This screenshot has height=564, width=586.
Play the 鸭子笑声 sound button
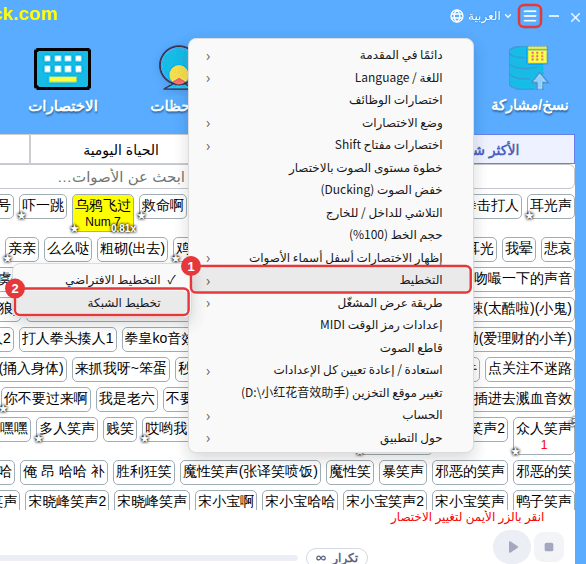point(544,501)
